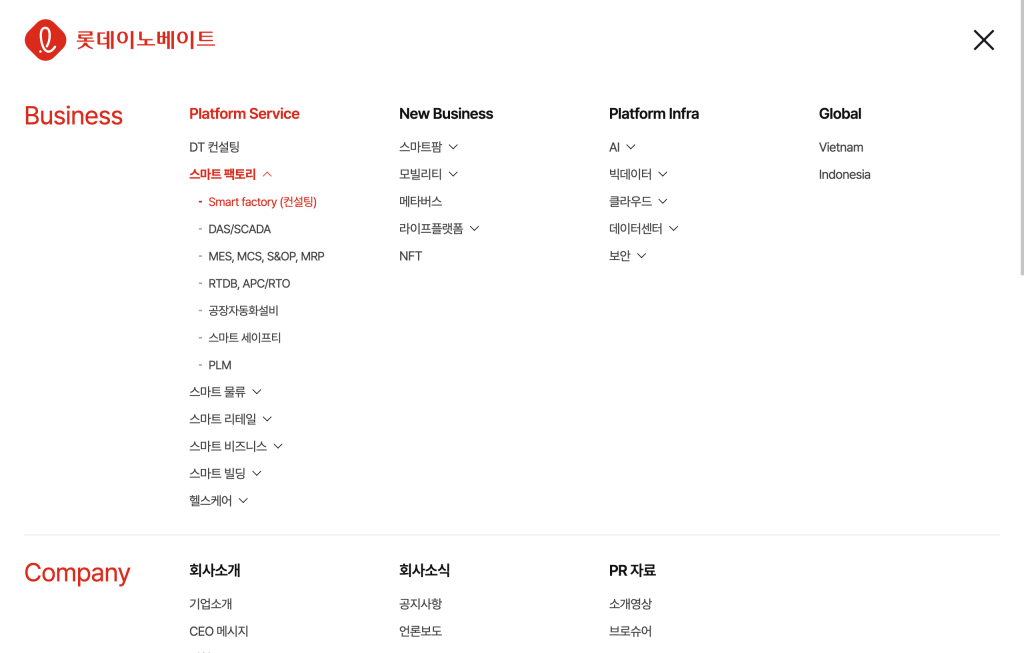Open the DAS/SCADA link
This screenshot has height=653, width=1024.
[239, 229]
